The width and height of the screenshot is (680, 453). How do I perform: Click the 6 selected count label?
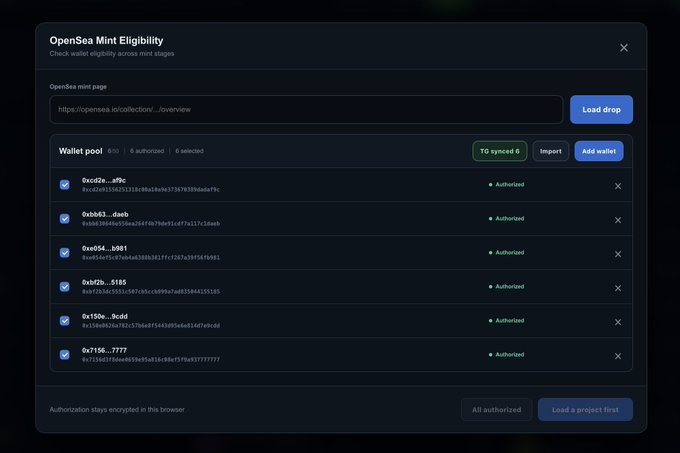tap(190, 151)
